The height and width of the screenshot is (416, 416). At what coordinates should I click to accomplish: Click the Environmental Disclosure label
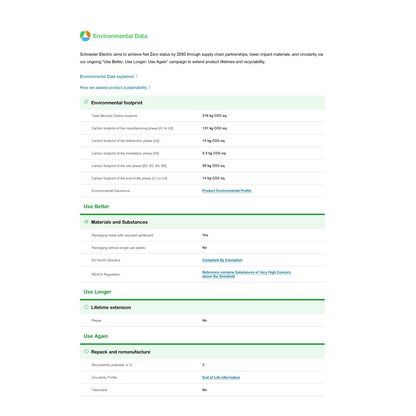pyautogui.click(x=111, y=191)
